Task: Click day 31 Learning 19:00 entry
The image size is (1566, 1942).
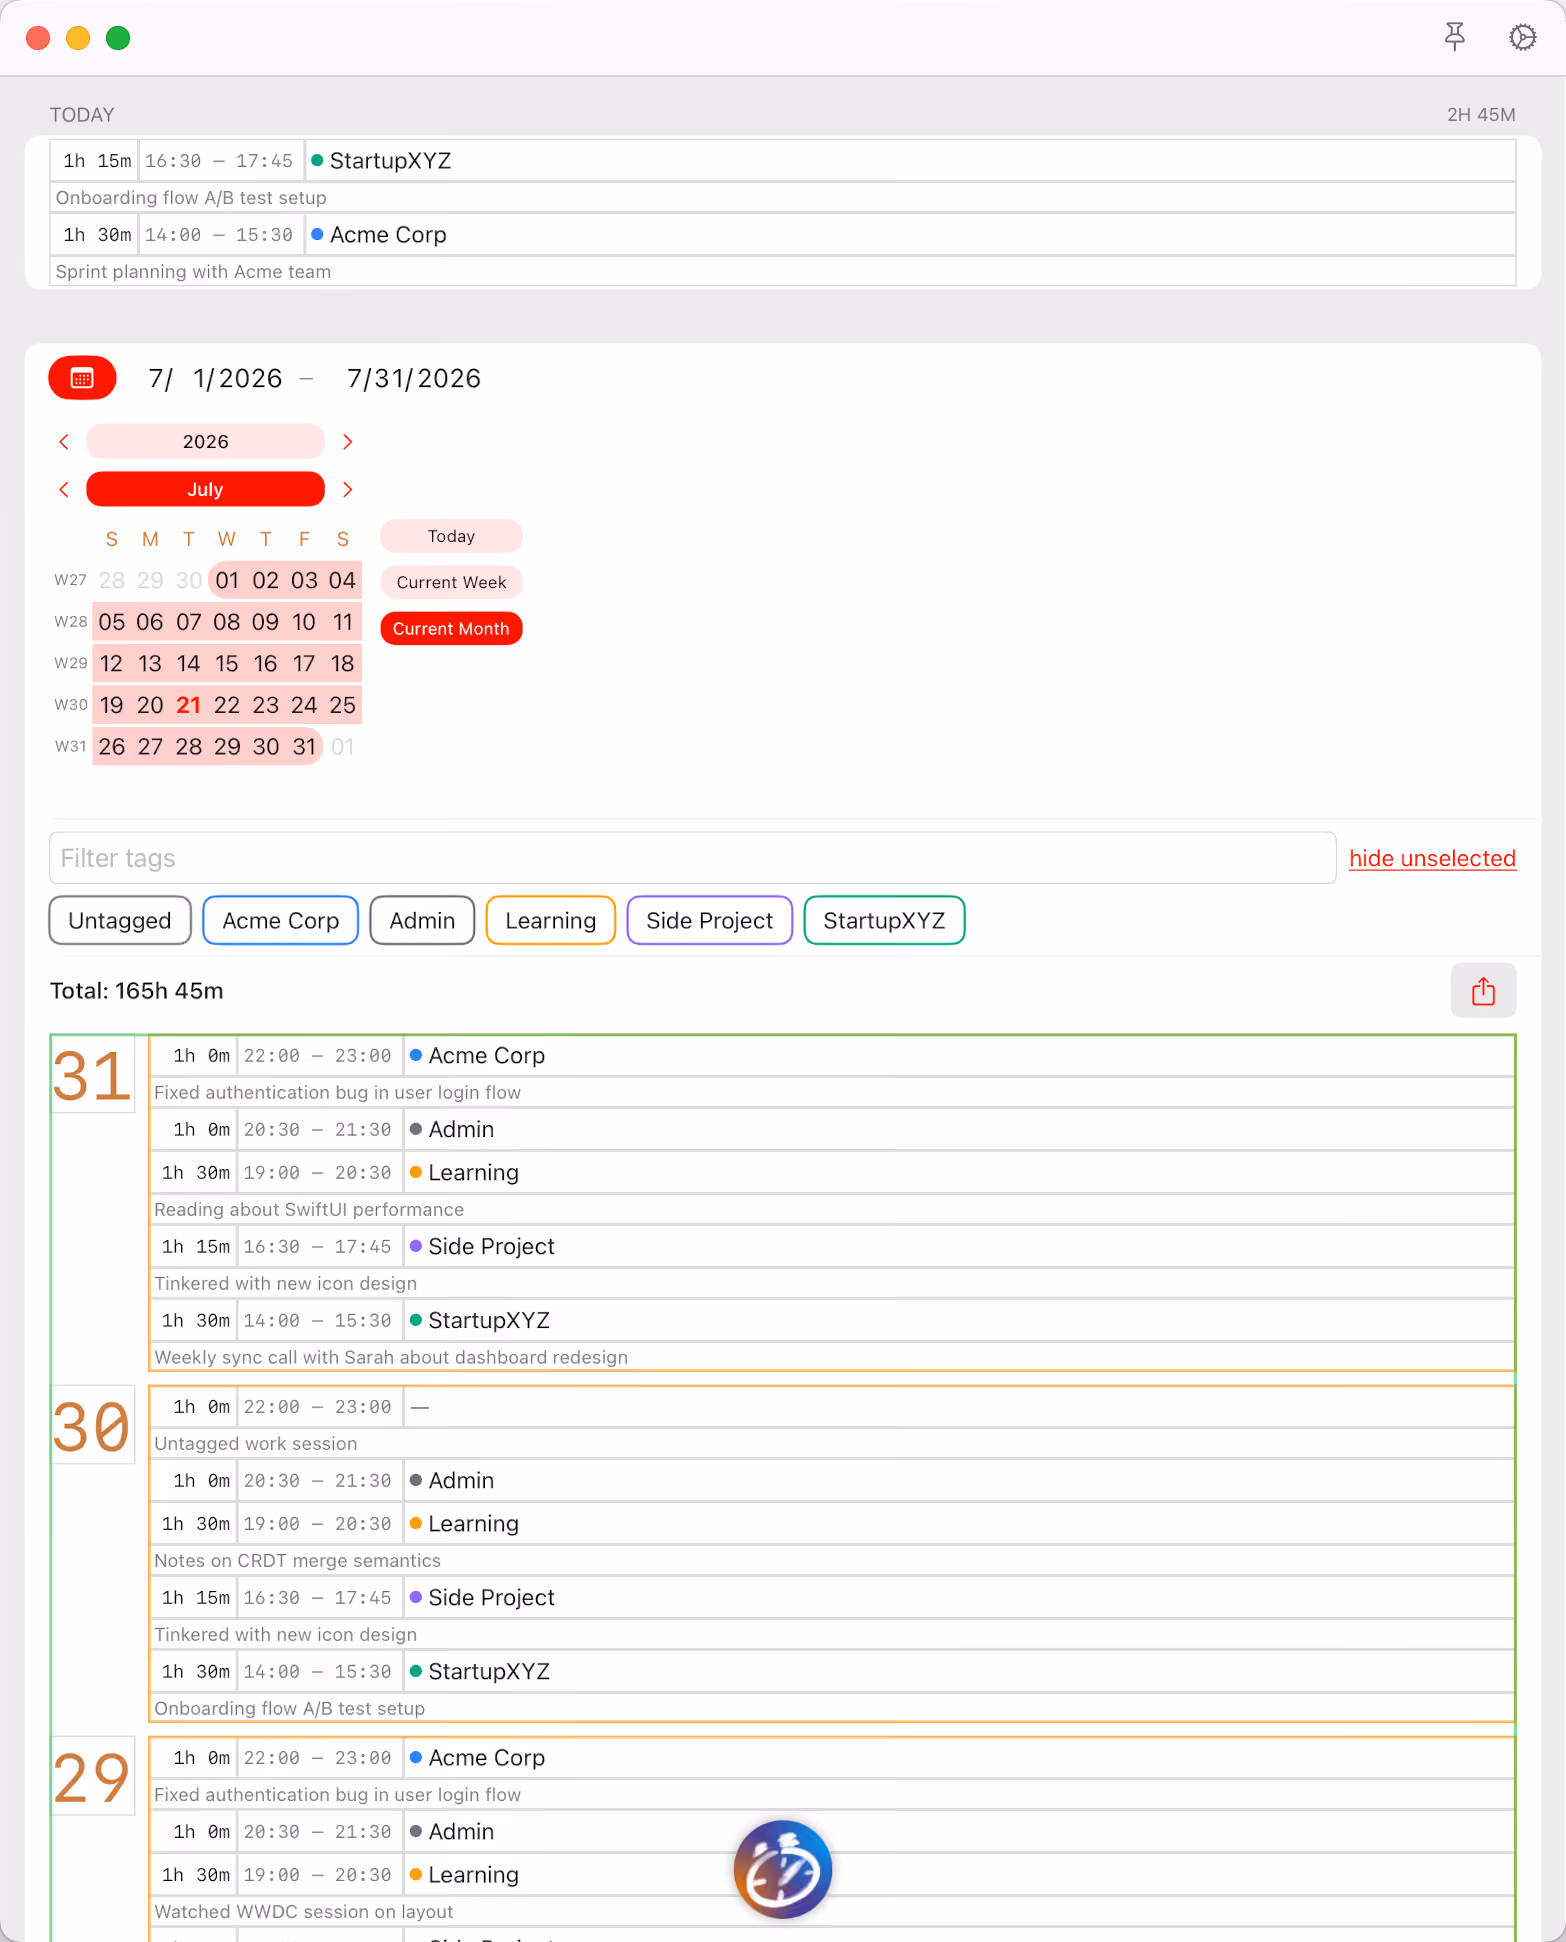Action: pos(832,1173)
